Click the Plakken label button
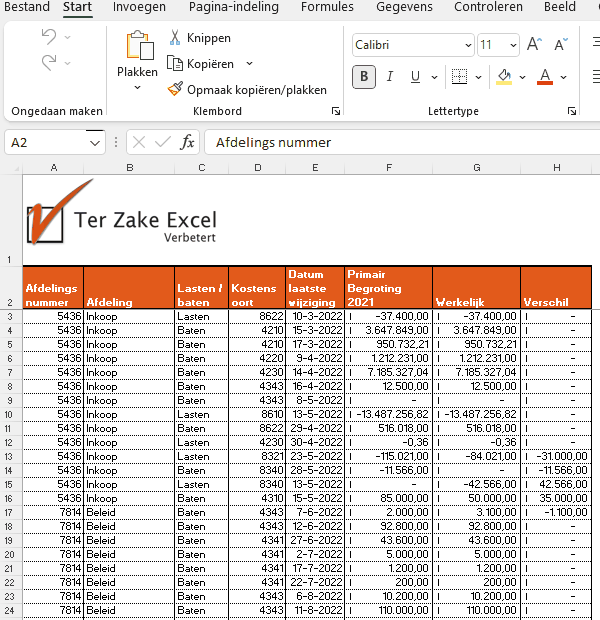The height and width of the screenshot is (620, 600). [137, 72]
